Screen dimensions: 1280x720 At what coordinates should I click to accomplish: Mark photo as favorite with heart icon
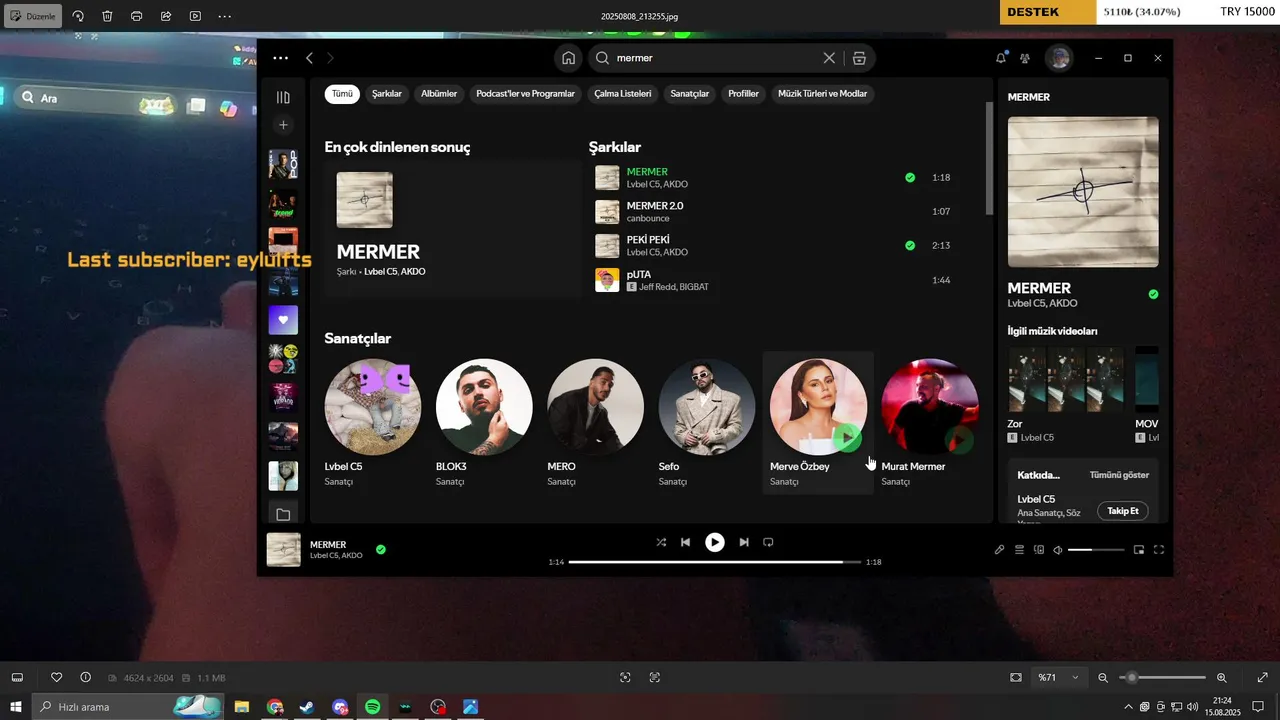click(x=56, y=677)
